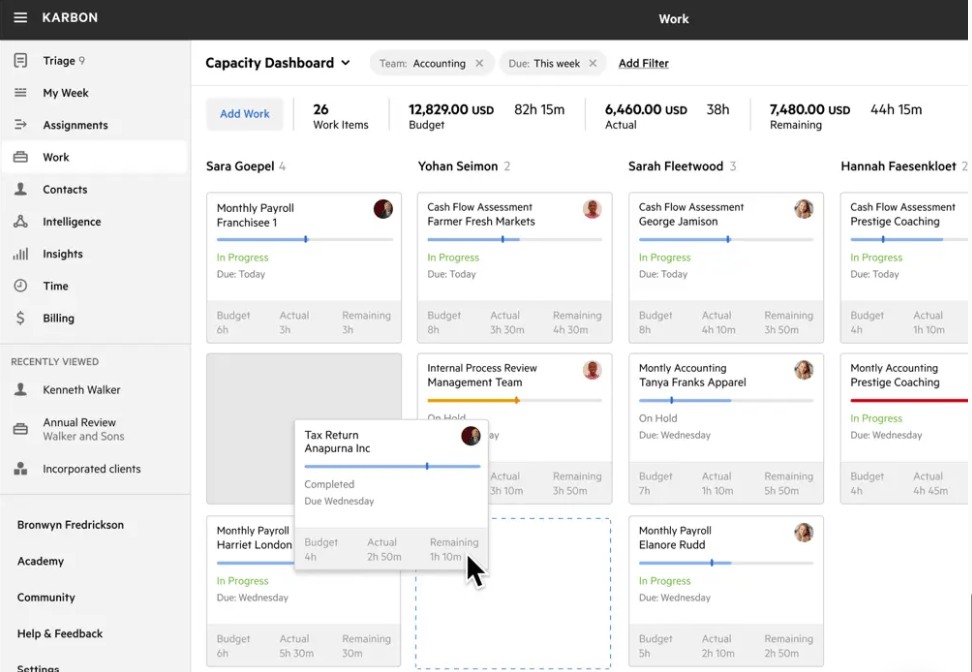Click avatar on Monthly Payroll Franchisee 1 card

click(x=383, y=209)
